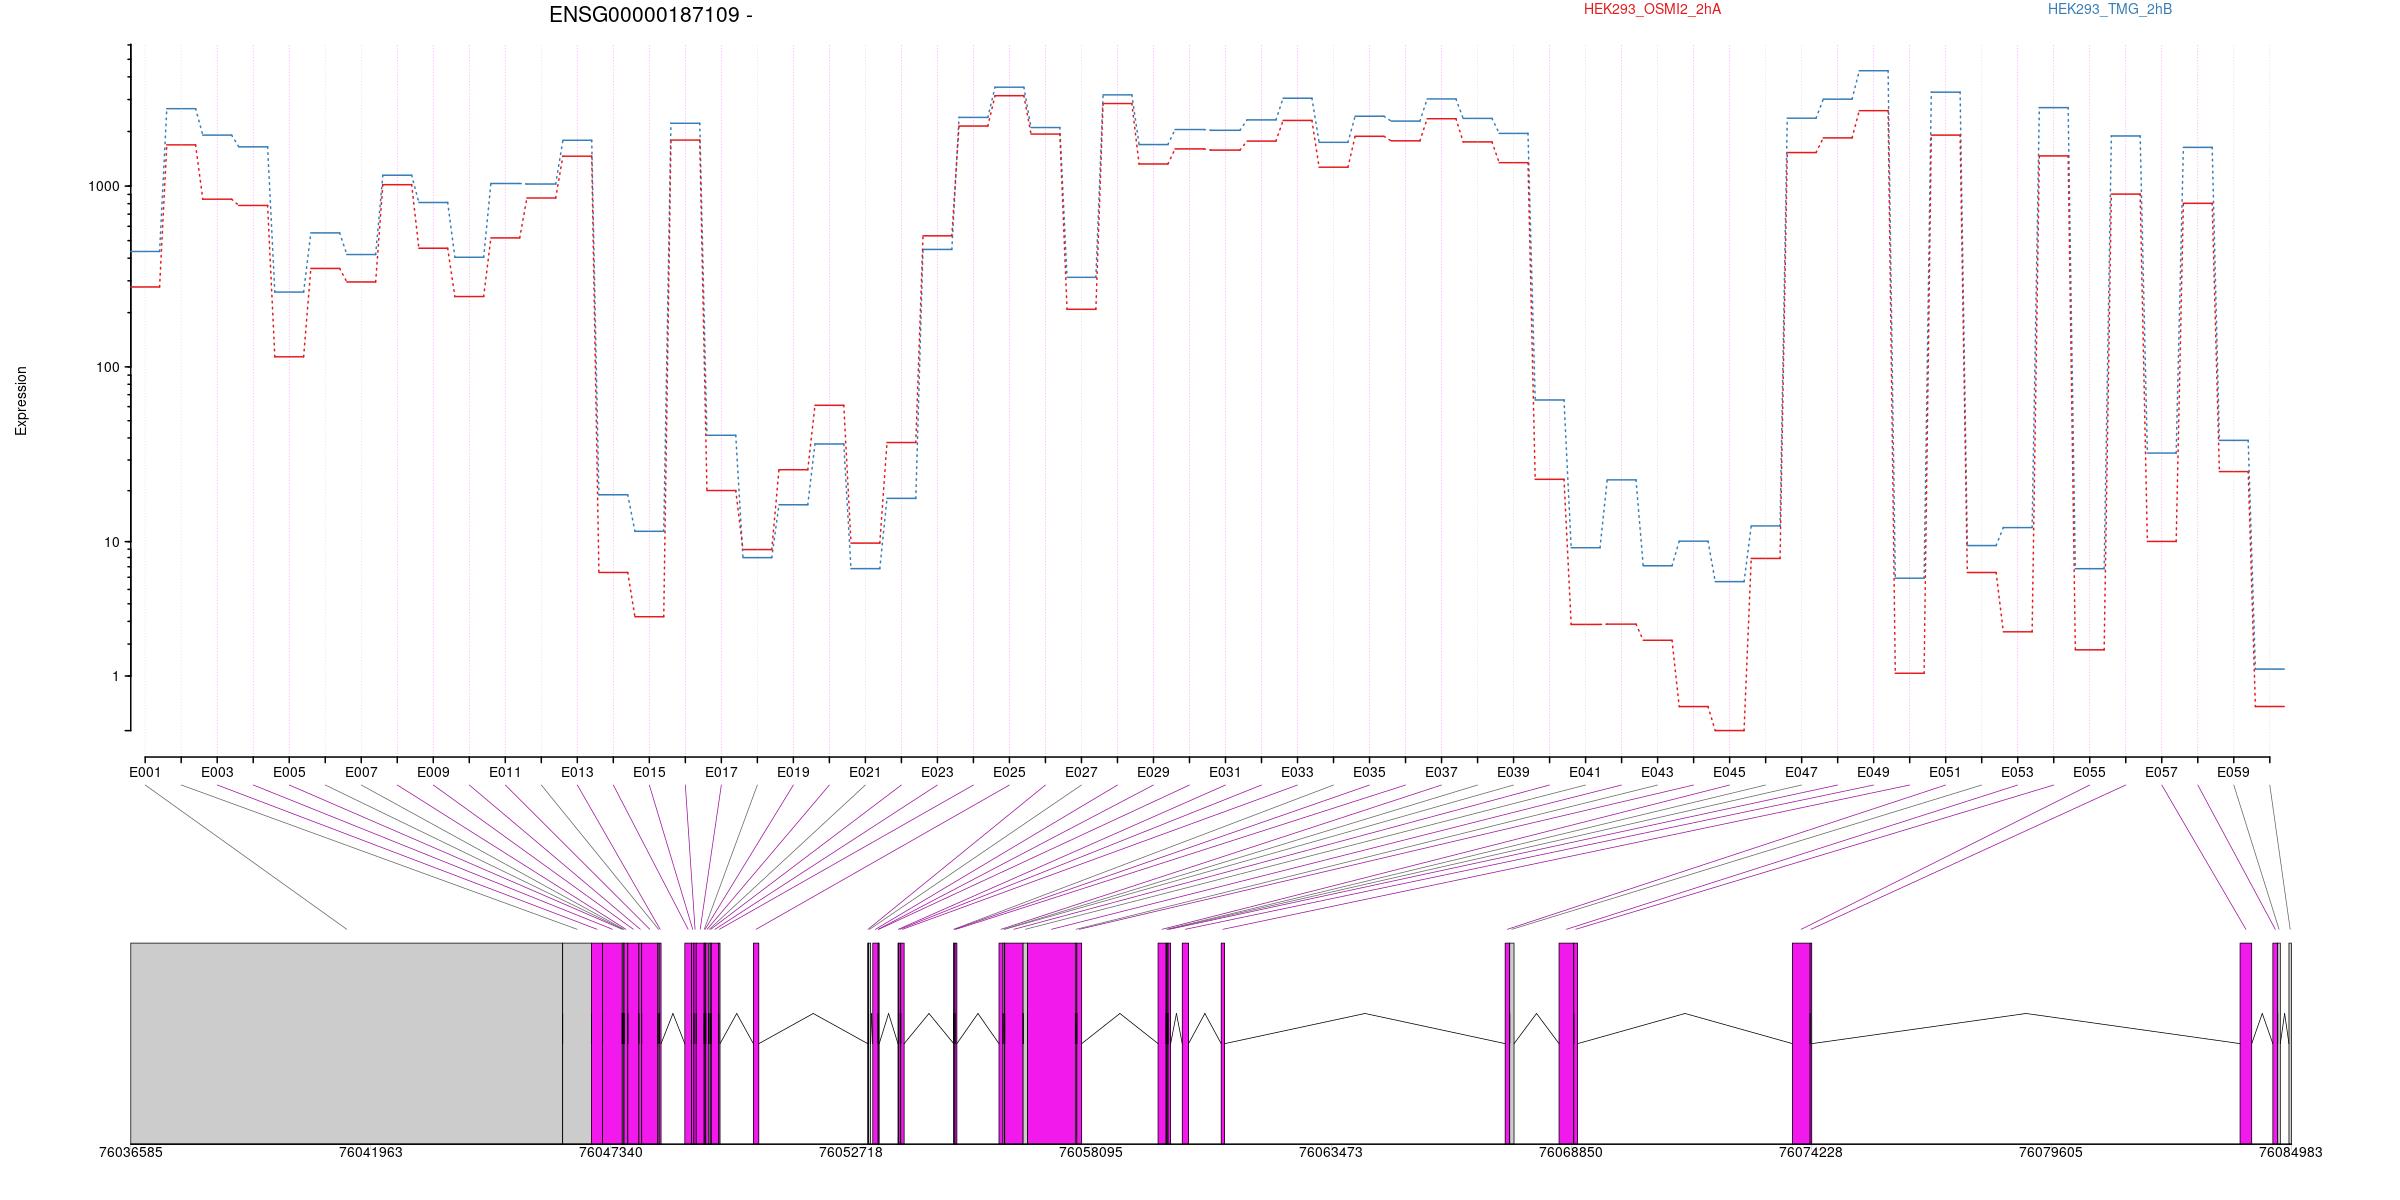Click exon label E045
Viewport: 2400px width, 1200px height.
pyautogui.click(x=1729, y=772)
